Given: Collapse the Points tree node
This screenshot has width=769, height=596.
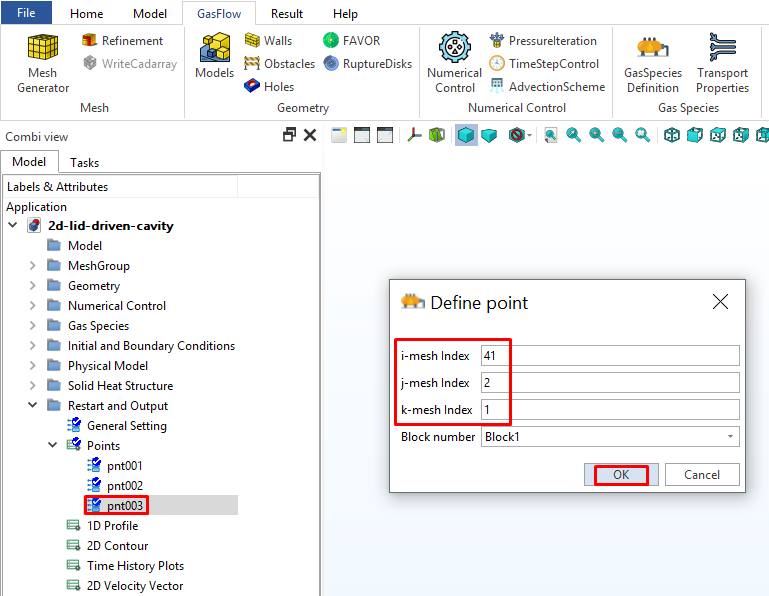Looking at the screenshot, I should click(x=53, y=446).
